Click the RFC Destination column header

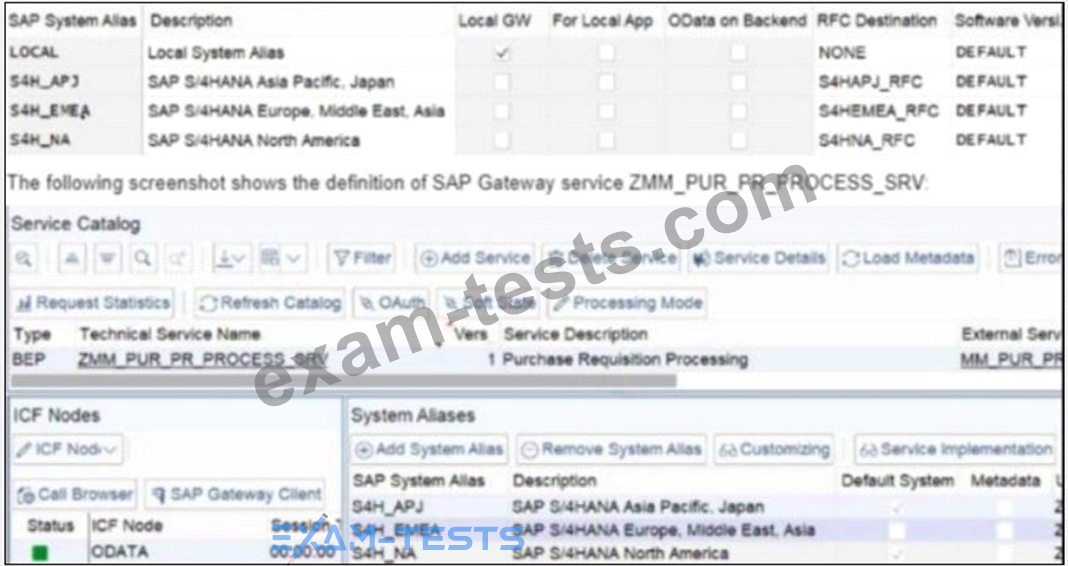[877, 21]
